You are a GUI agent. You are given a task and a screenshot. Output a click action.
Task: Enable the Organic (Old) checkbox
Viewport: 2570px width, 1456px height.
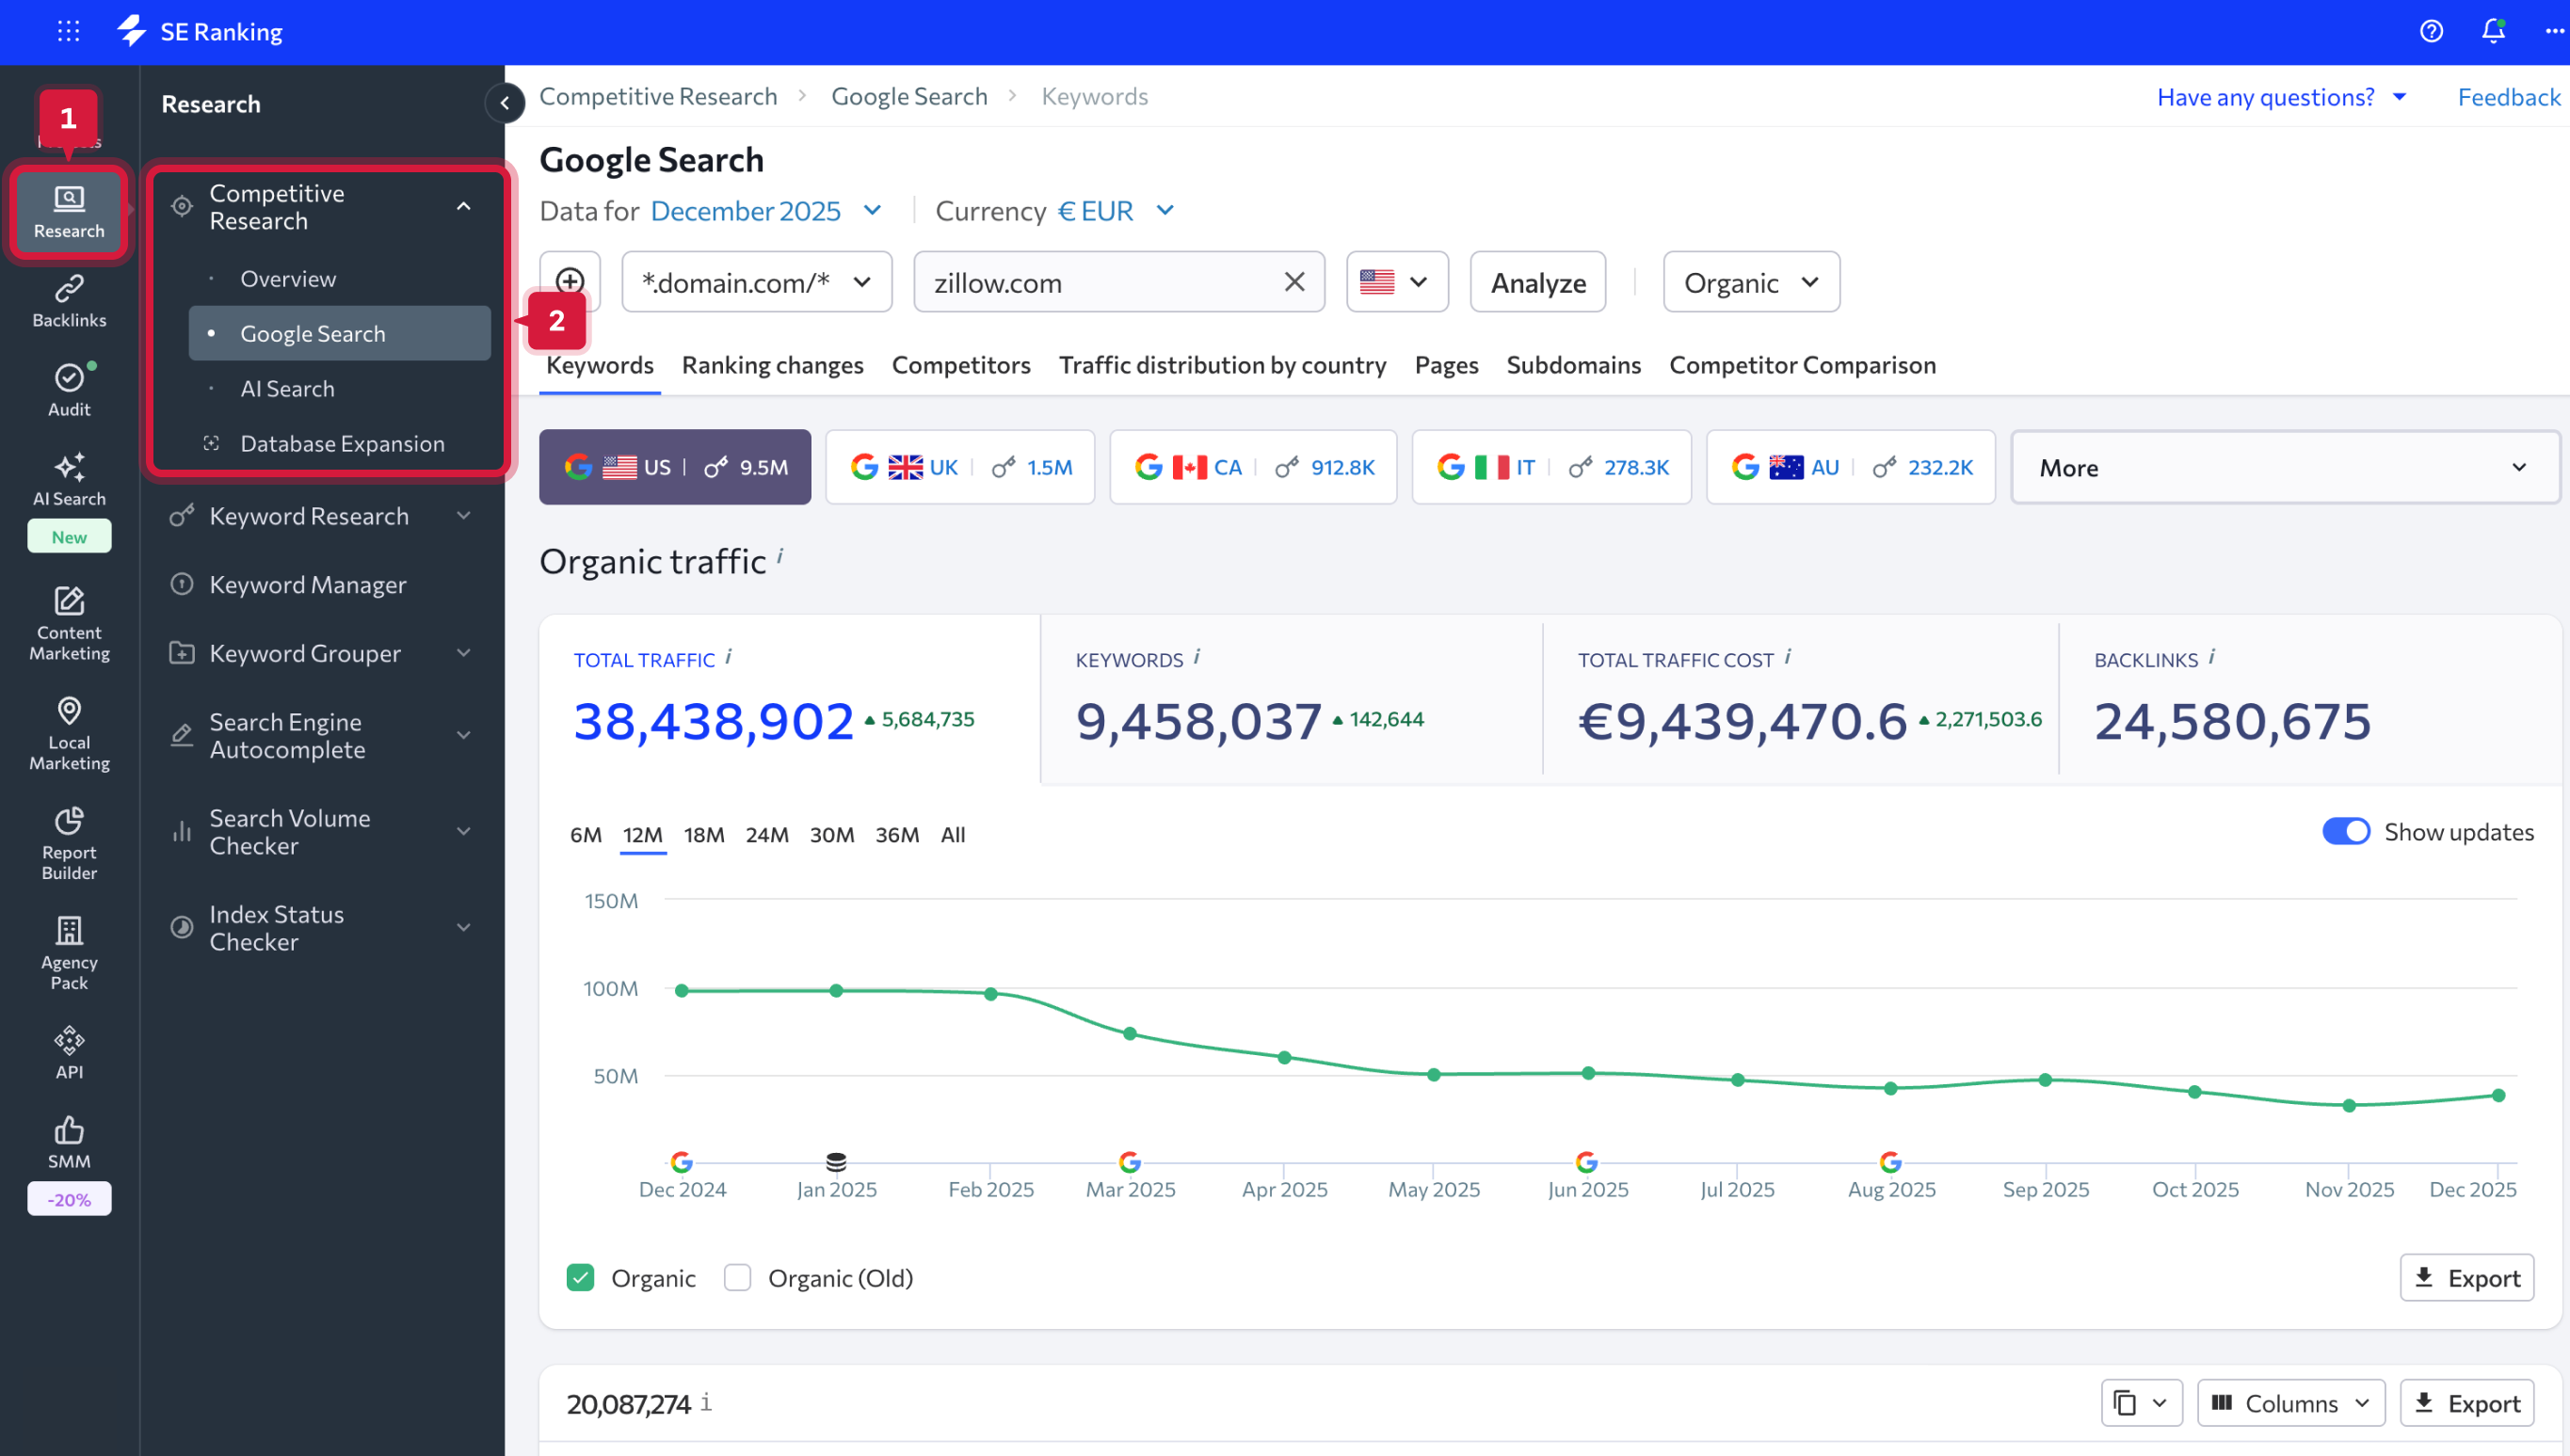(737, 1277)
